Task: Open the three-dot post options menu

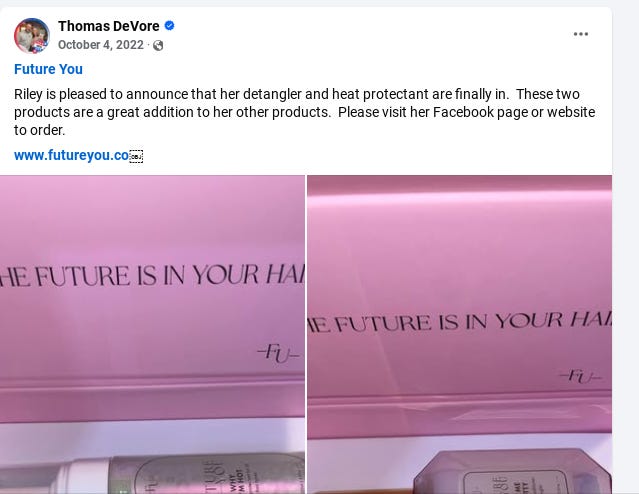Action: (x=580, y=34)
